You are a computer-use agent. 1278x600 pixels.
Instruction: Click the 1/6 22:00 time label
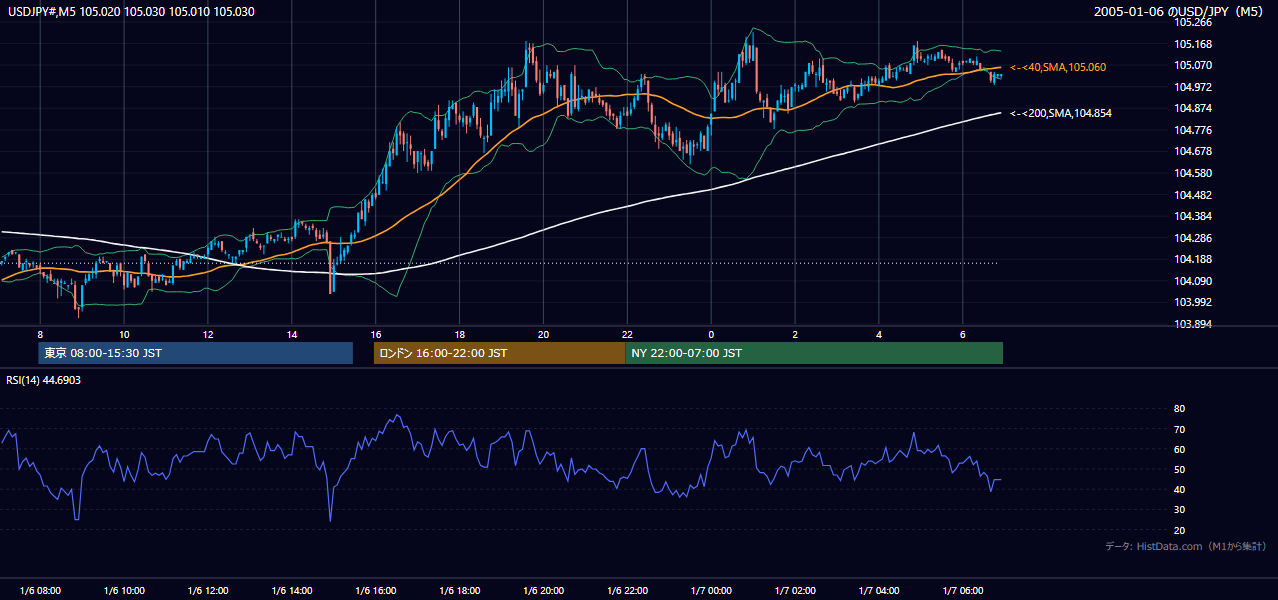point(627,590)
